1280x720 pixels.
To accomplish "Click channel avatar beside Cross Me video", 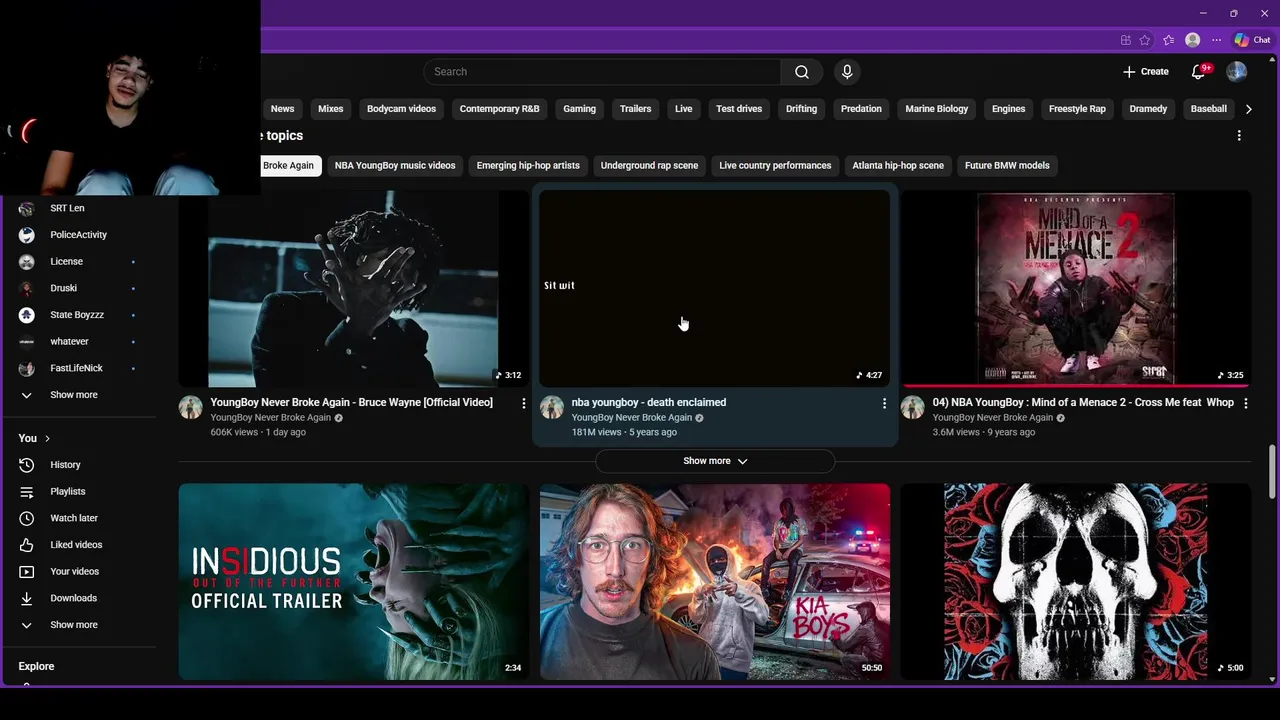I will point(912,407).
